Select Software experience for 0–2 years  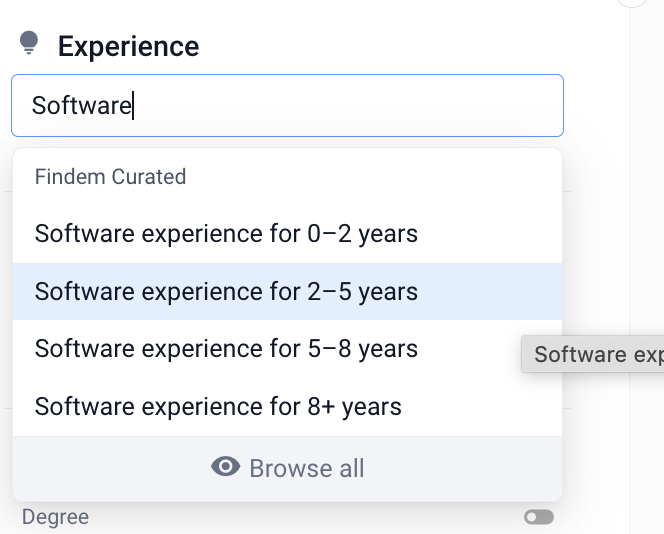click(226, 234)
